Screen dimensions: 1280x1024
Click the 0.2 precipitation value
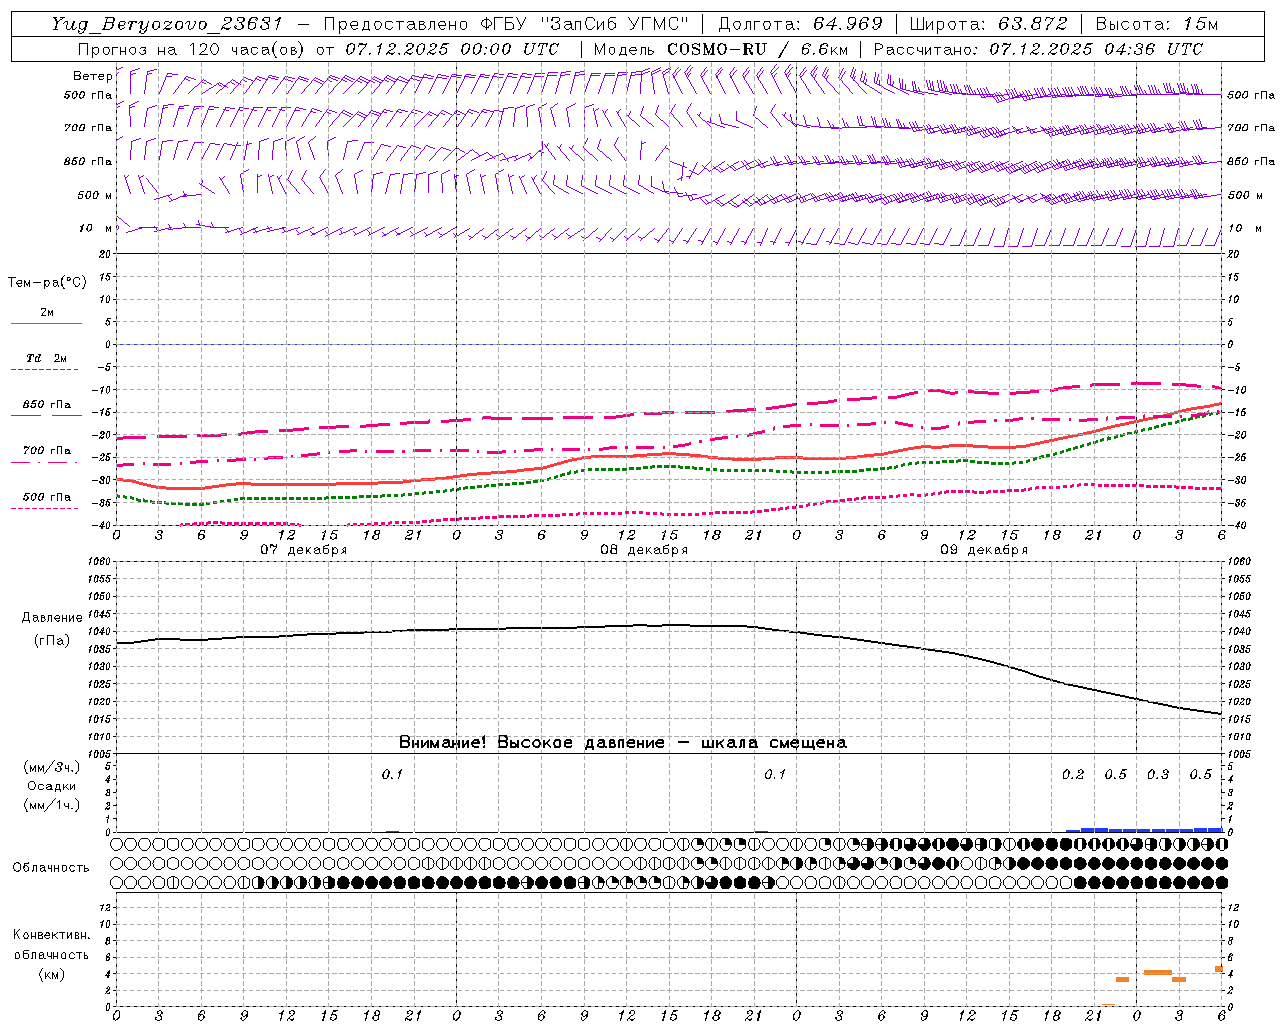point(1073,775)
